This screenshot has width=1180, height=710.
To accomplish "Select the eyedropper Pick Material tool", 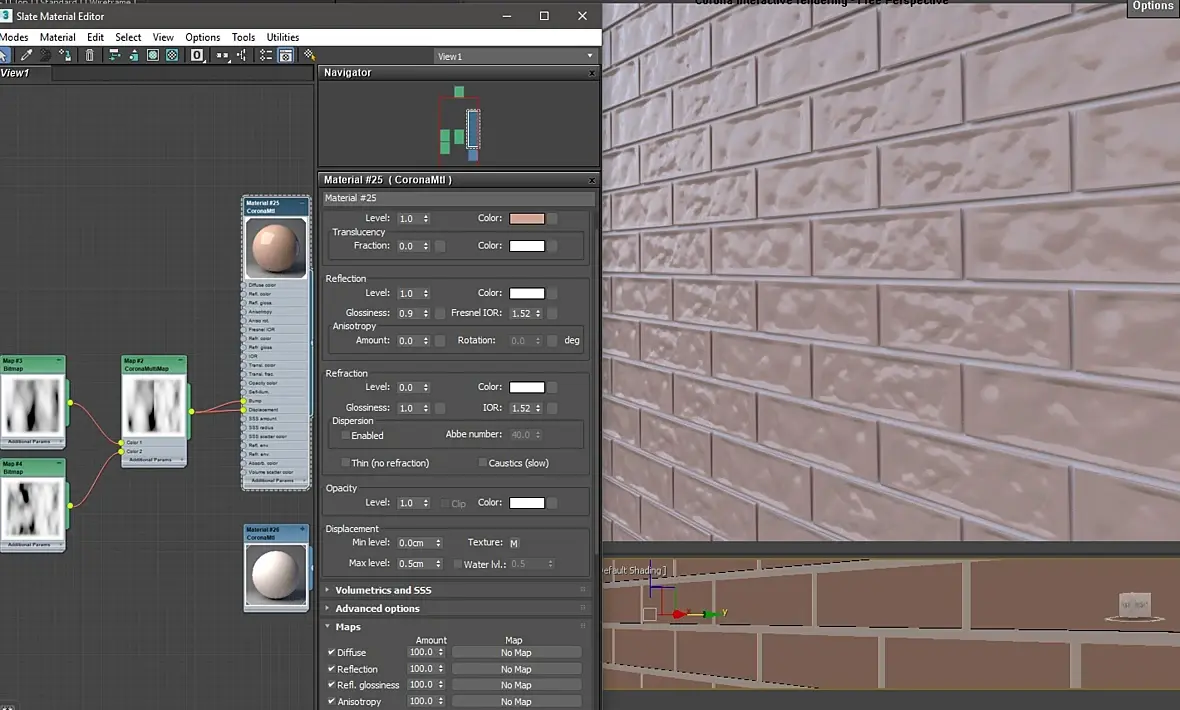I will (x=27, y=56).
